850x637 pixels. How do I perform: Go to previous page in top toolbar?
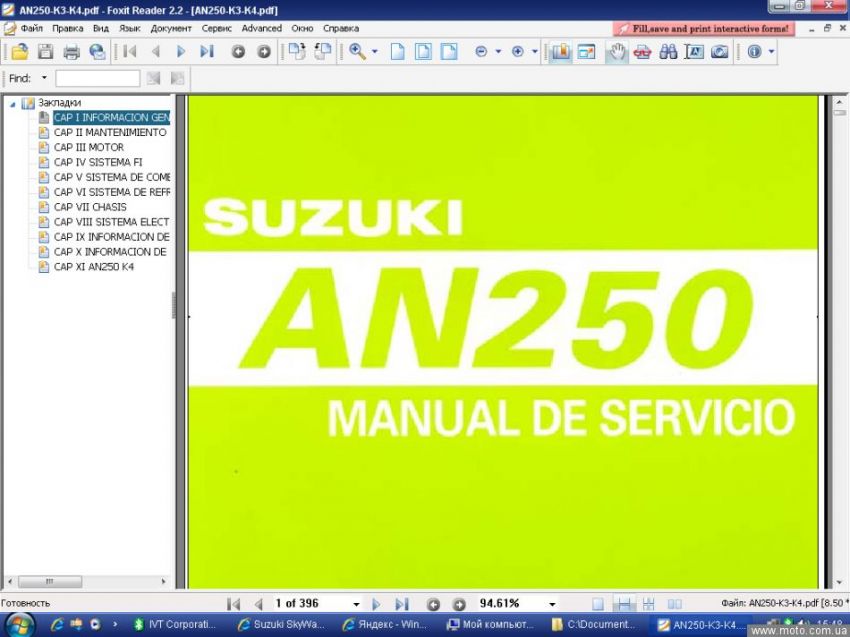tap(156, 52)
